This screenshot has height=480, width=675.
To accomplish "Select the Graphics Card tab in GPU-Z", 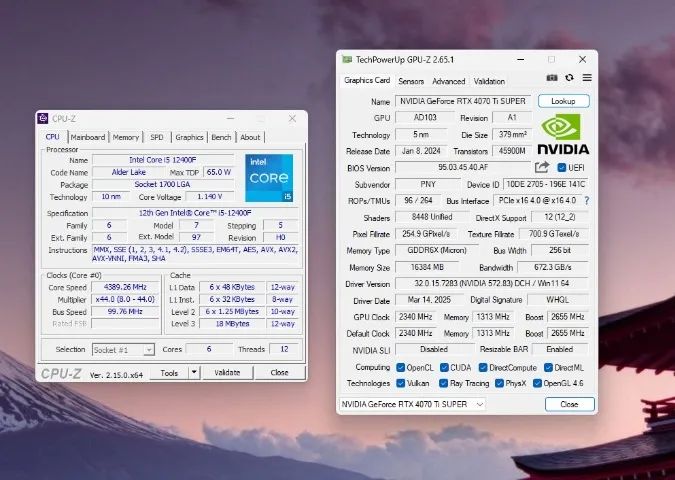I will click(x=367, y=81).
